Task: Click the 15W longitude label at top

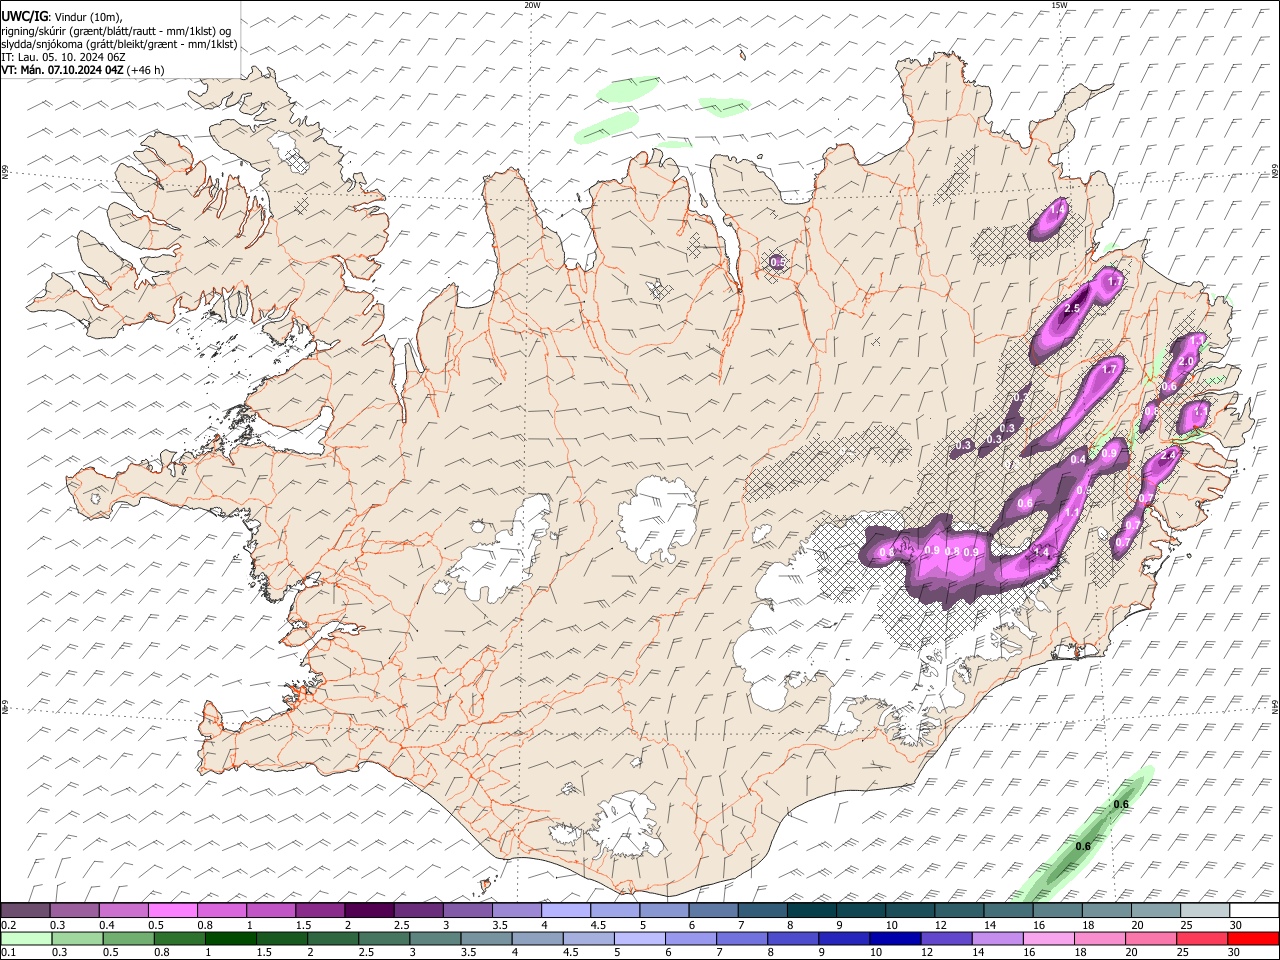Action: click(x=1059, y=5)
